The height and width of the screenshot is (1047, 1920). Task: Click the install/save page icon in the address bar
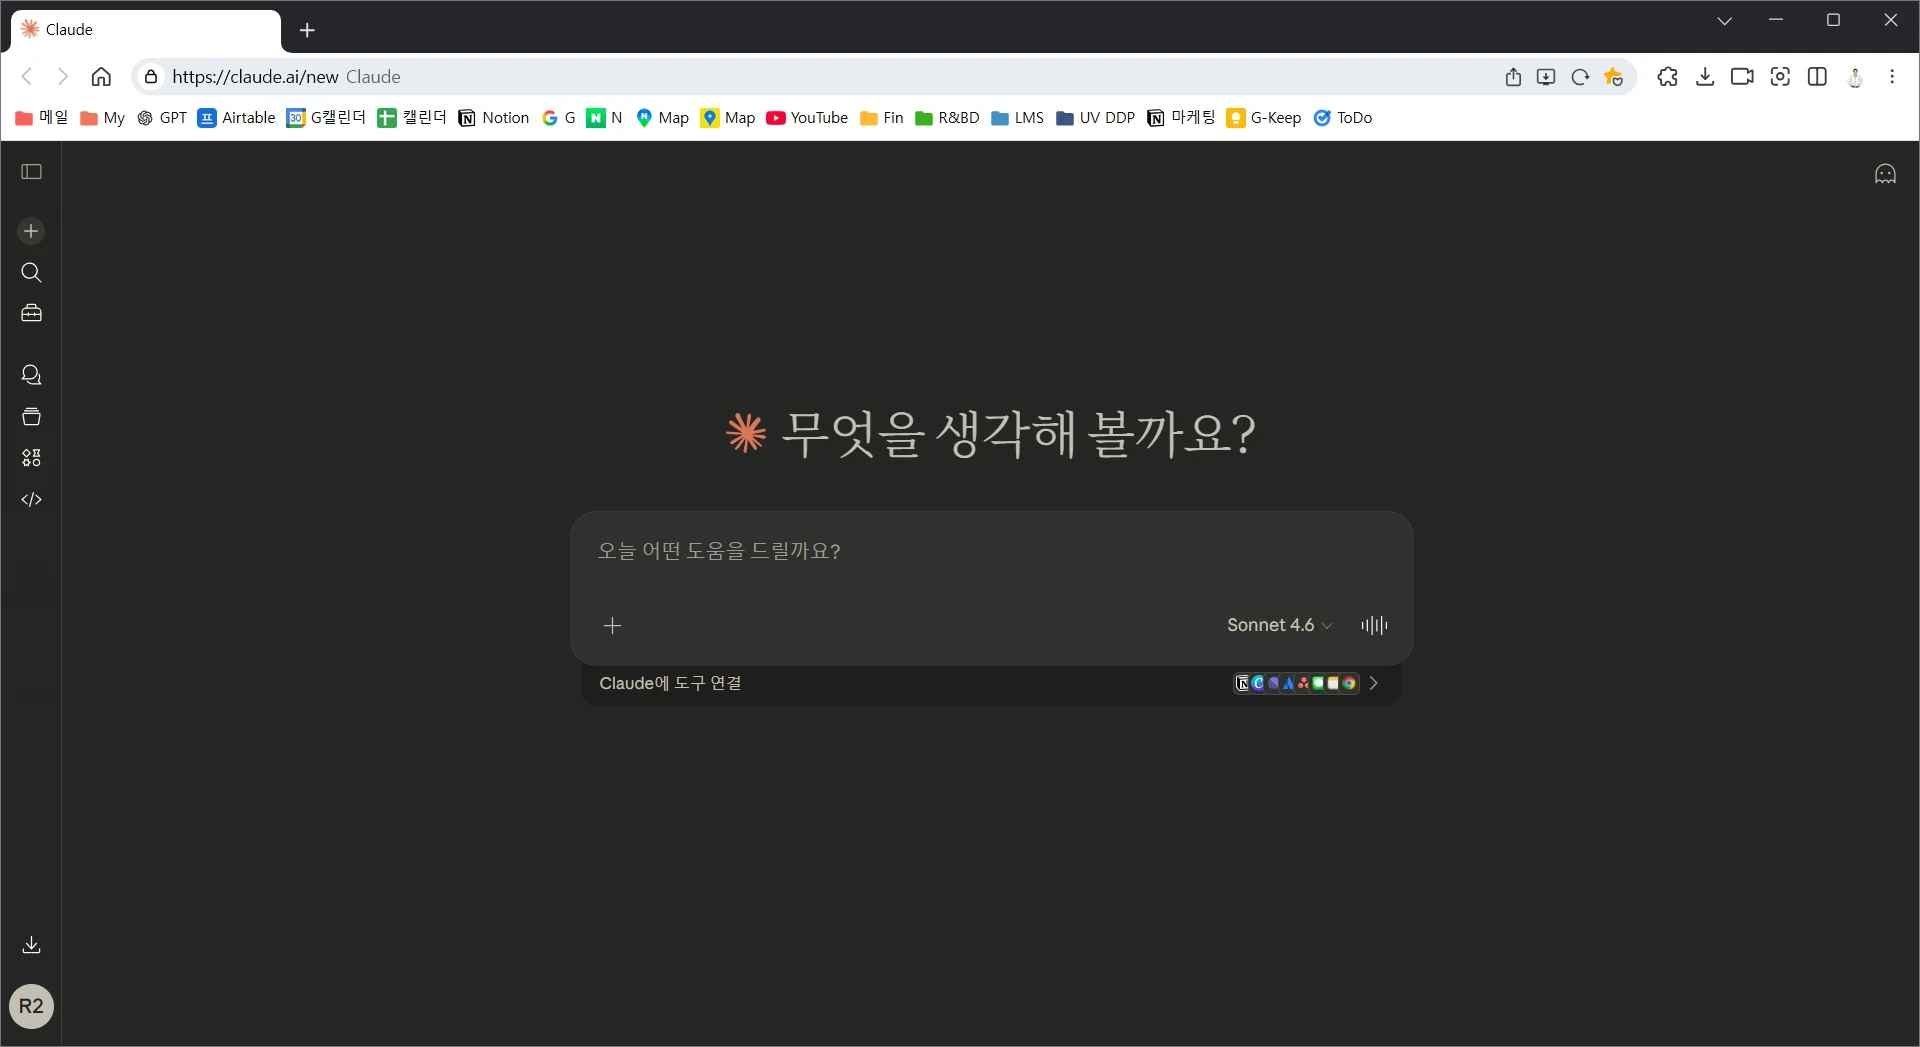click(x=1546, y=77)
